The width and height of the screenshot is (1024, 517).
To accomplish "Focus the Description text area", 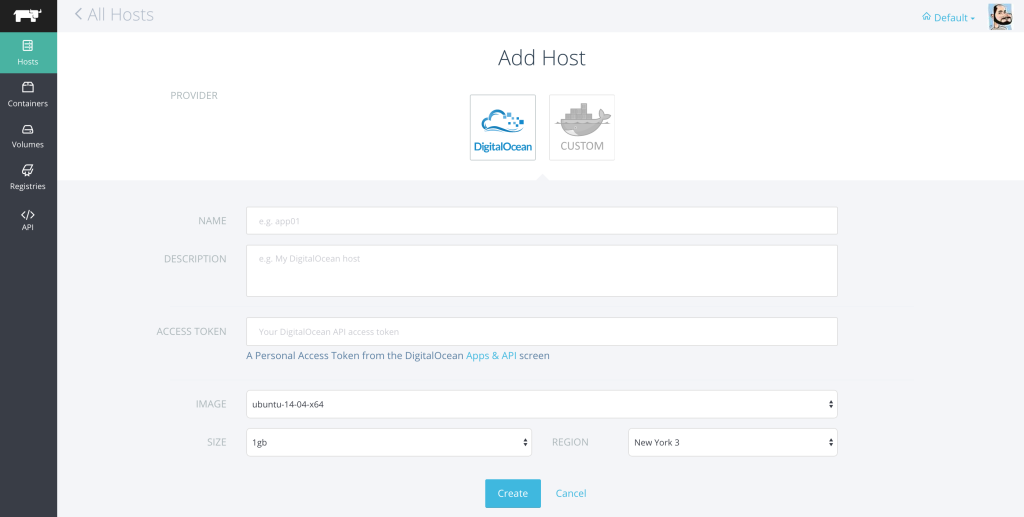I will tap(541, 271).
